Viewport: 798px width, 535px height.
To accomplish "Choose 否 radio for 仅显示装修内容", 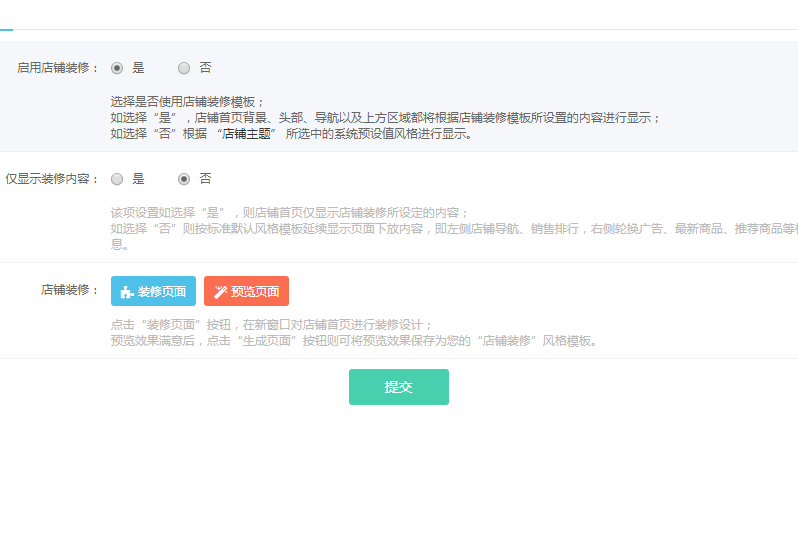I will coord(184,179).
